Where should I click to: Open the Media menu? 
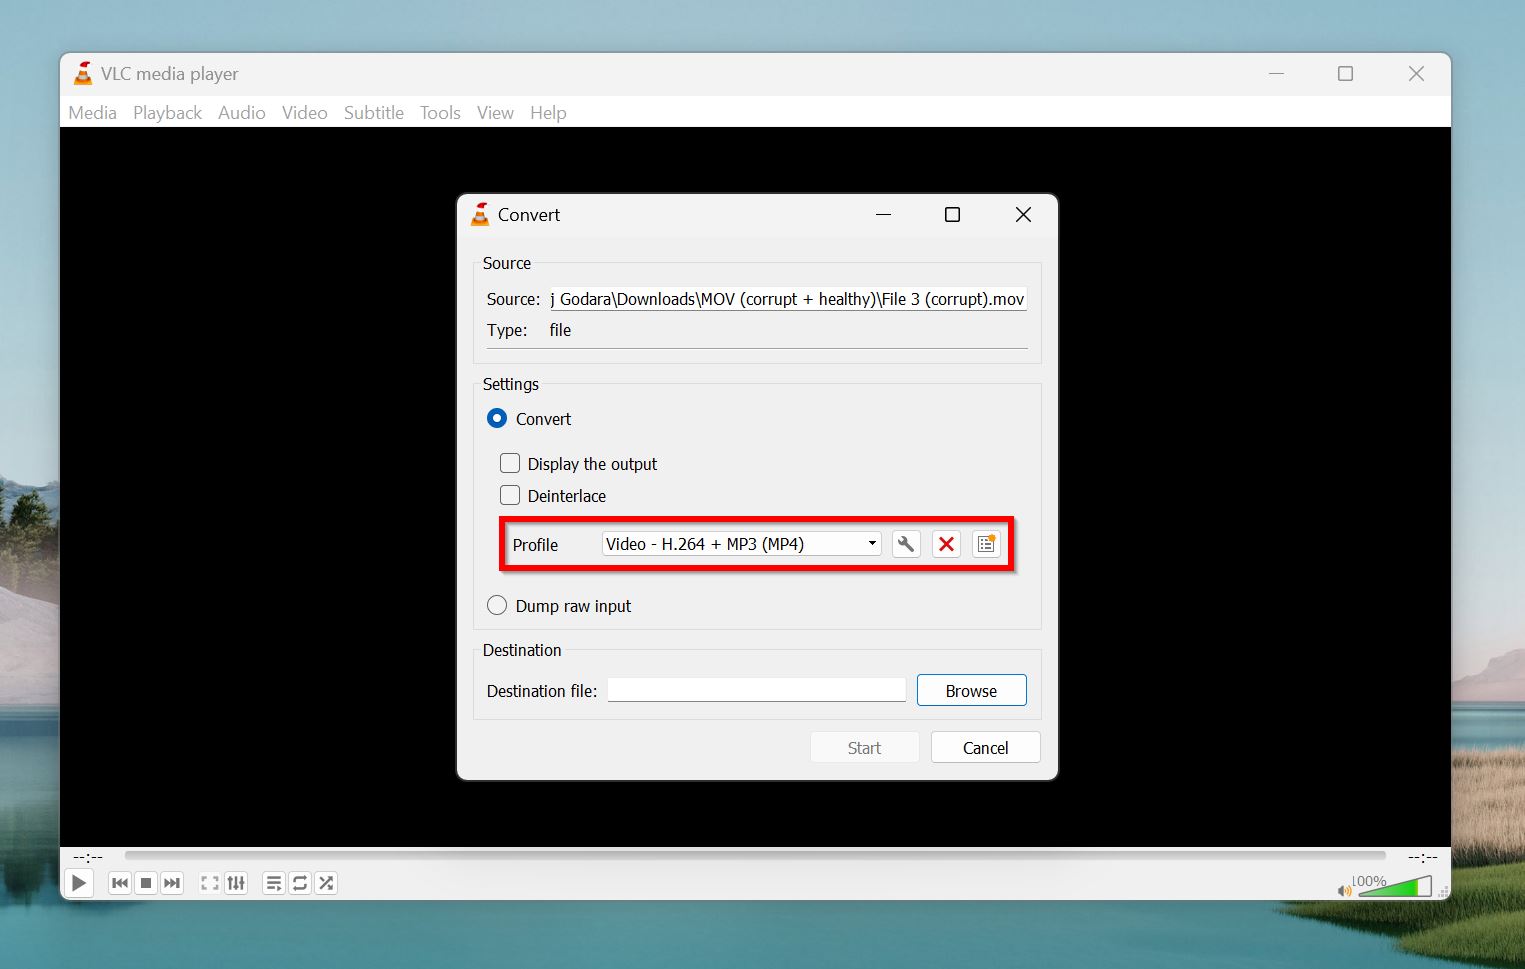click(92, 113)
